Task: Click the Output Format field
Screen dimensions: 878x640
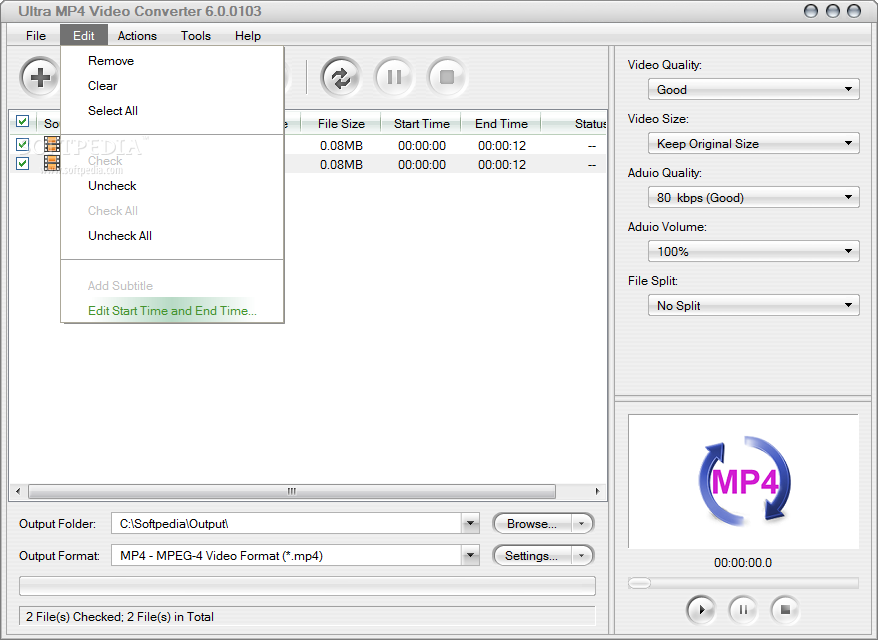Action: [x=287, y=555]
